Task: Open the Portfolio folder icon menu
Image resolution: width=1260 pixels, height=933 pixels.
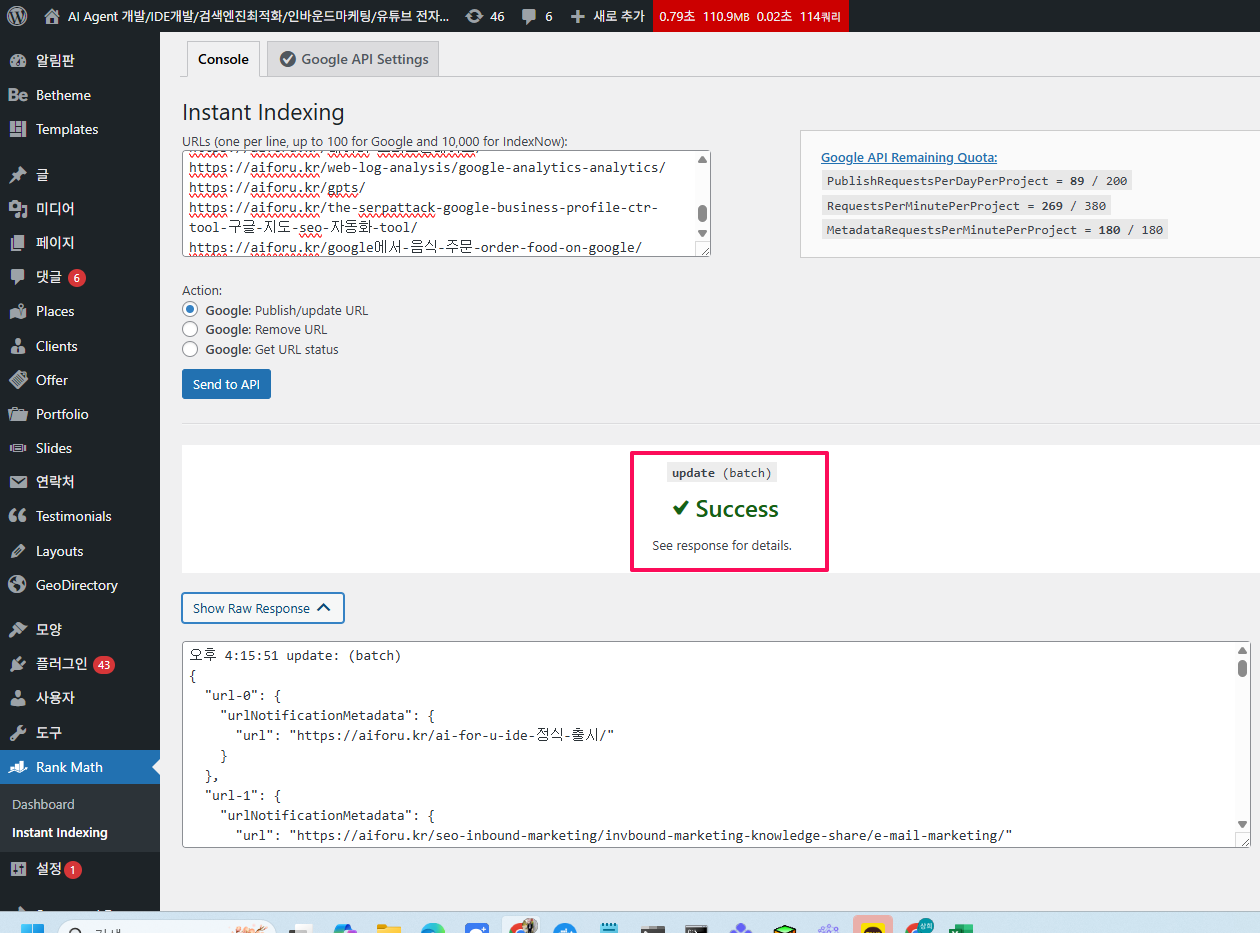Action: (17, 414)
